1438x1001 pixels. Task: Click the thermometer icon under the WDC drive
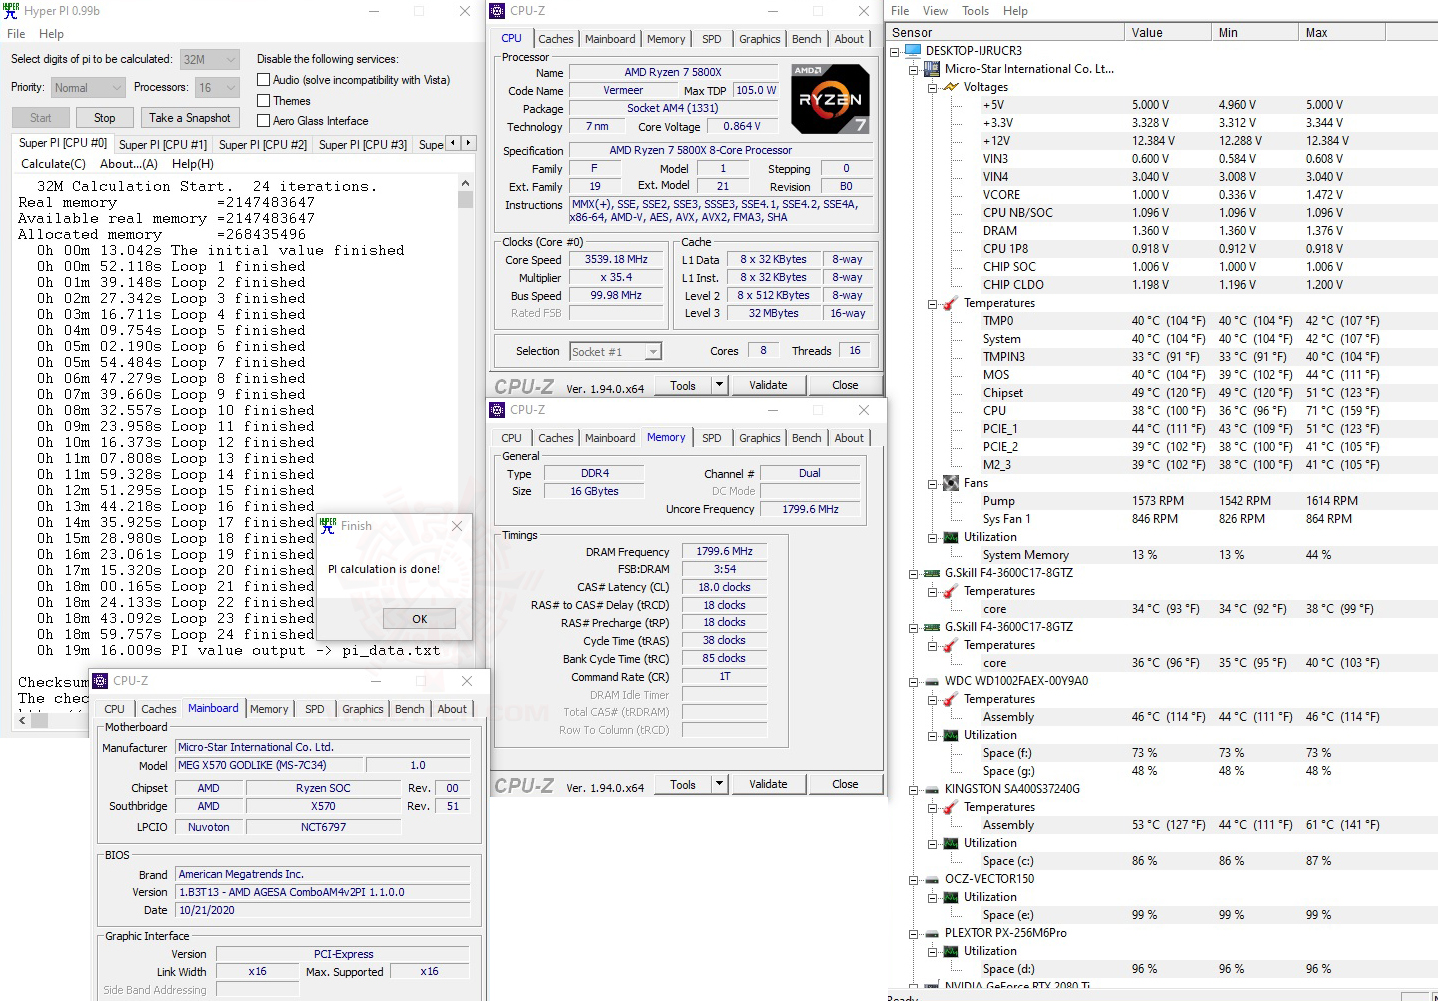951,699
